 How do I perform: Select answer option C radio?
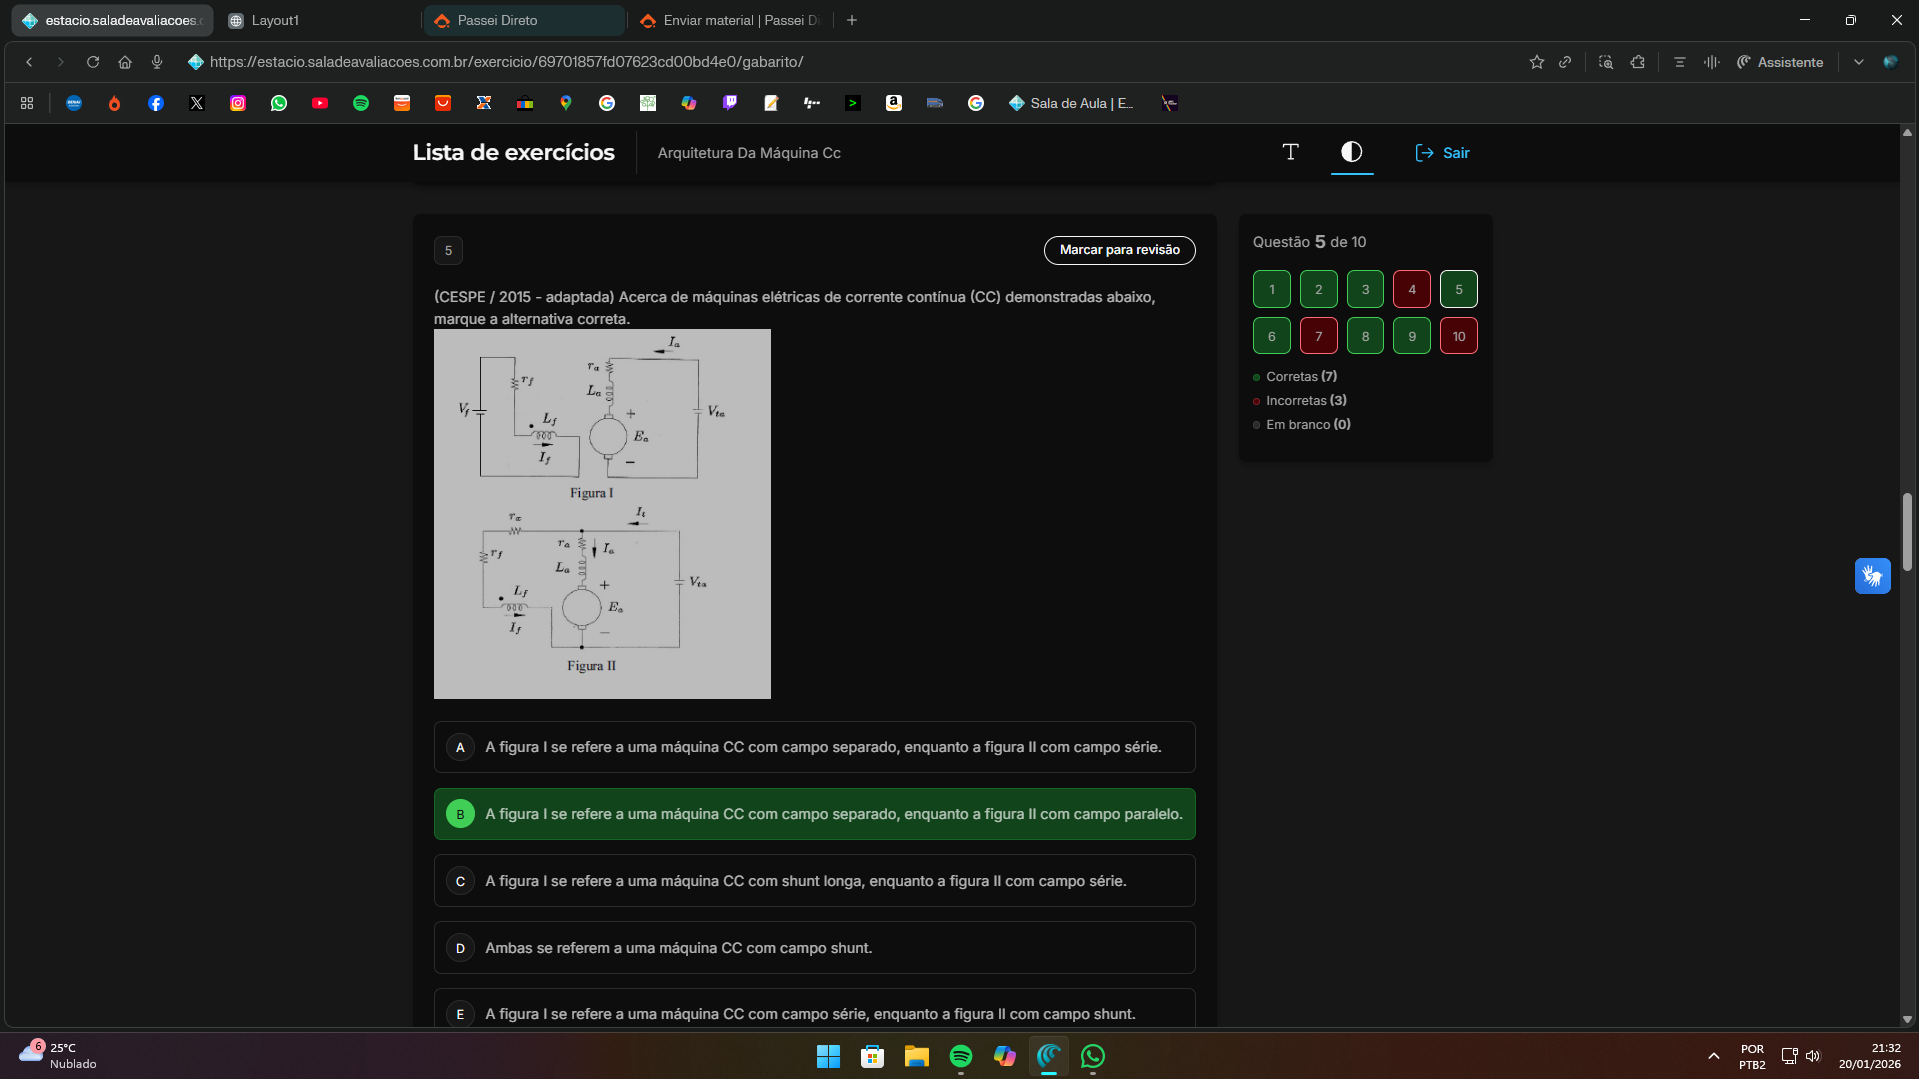click(x=460, y=881)
